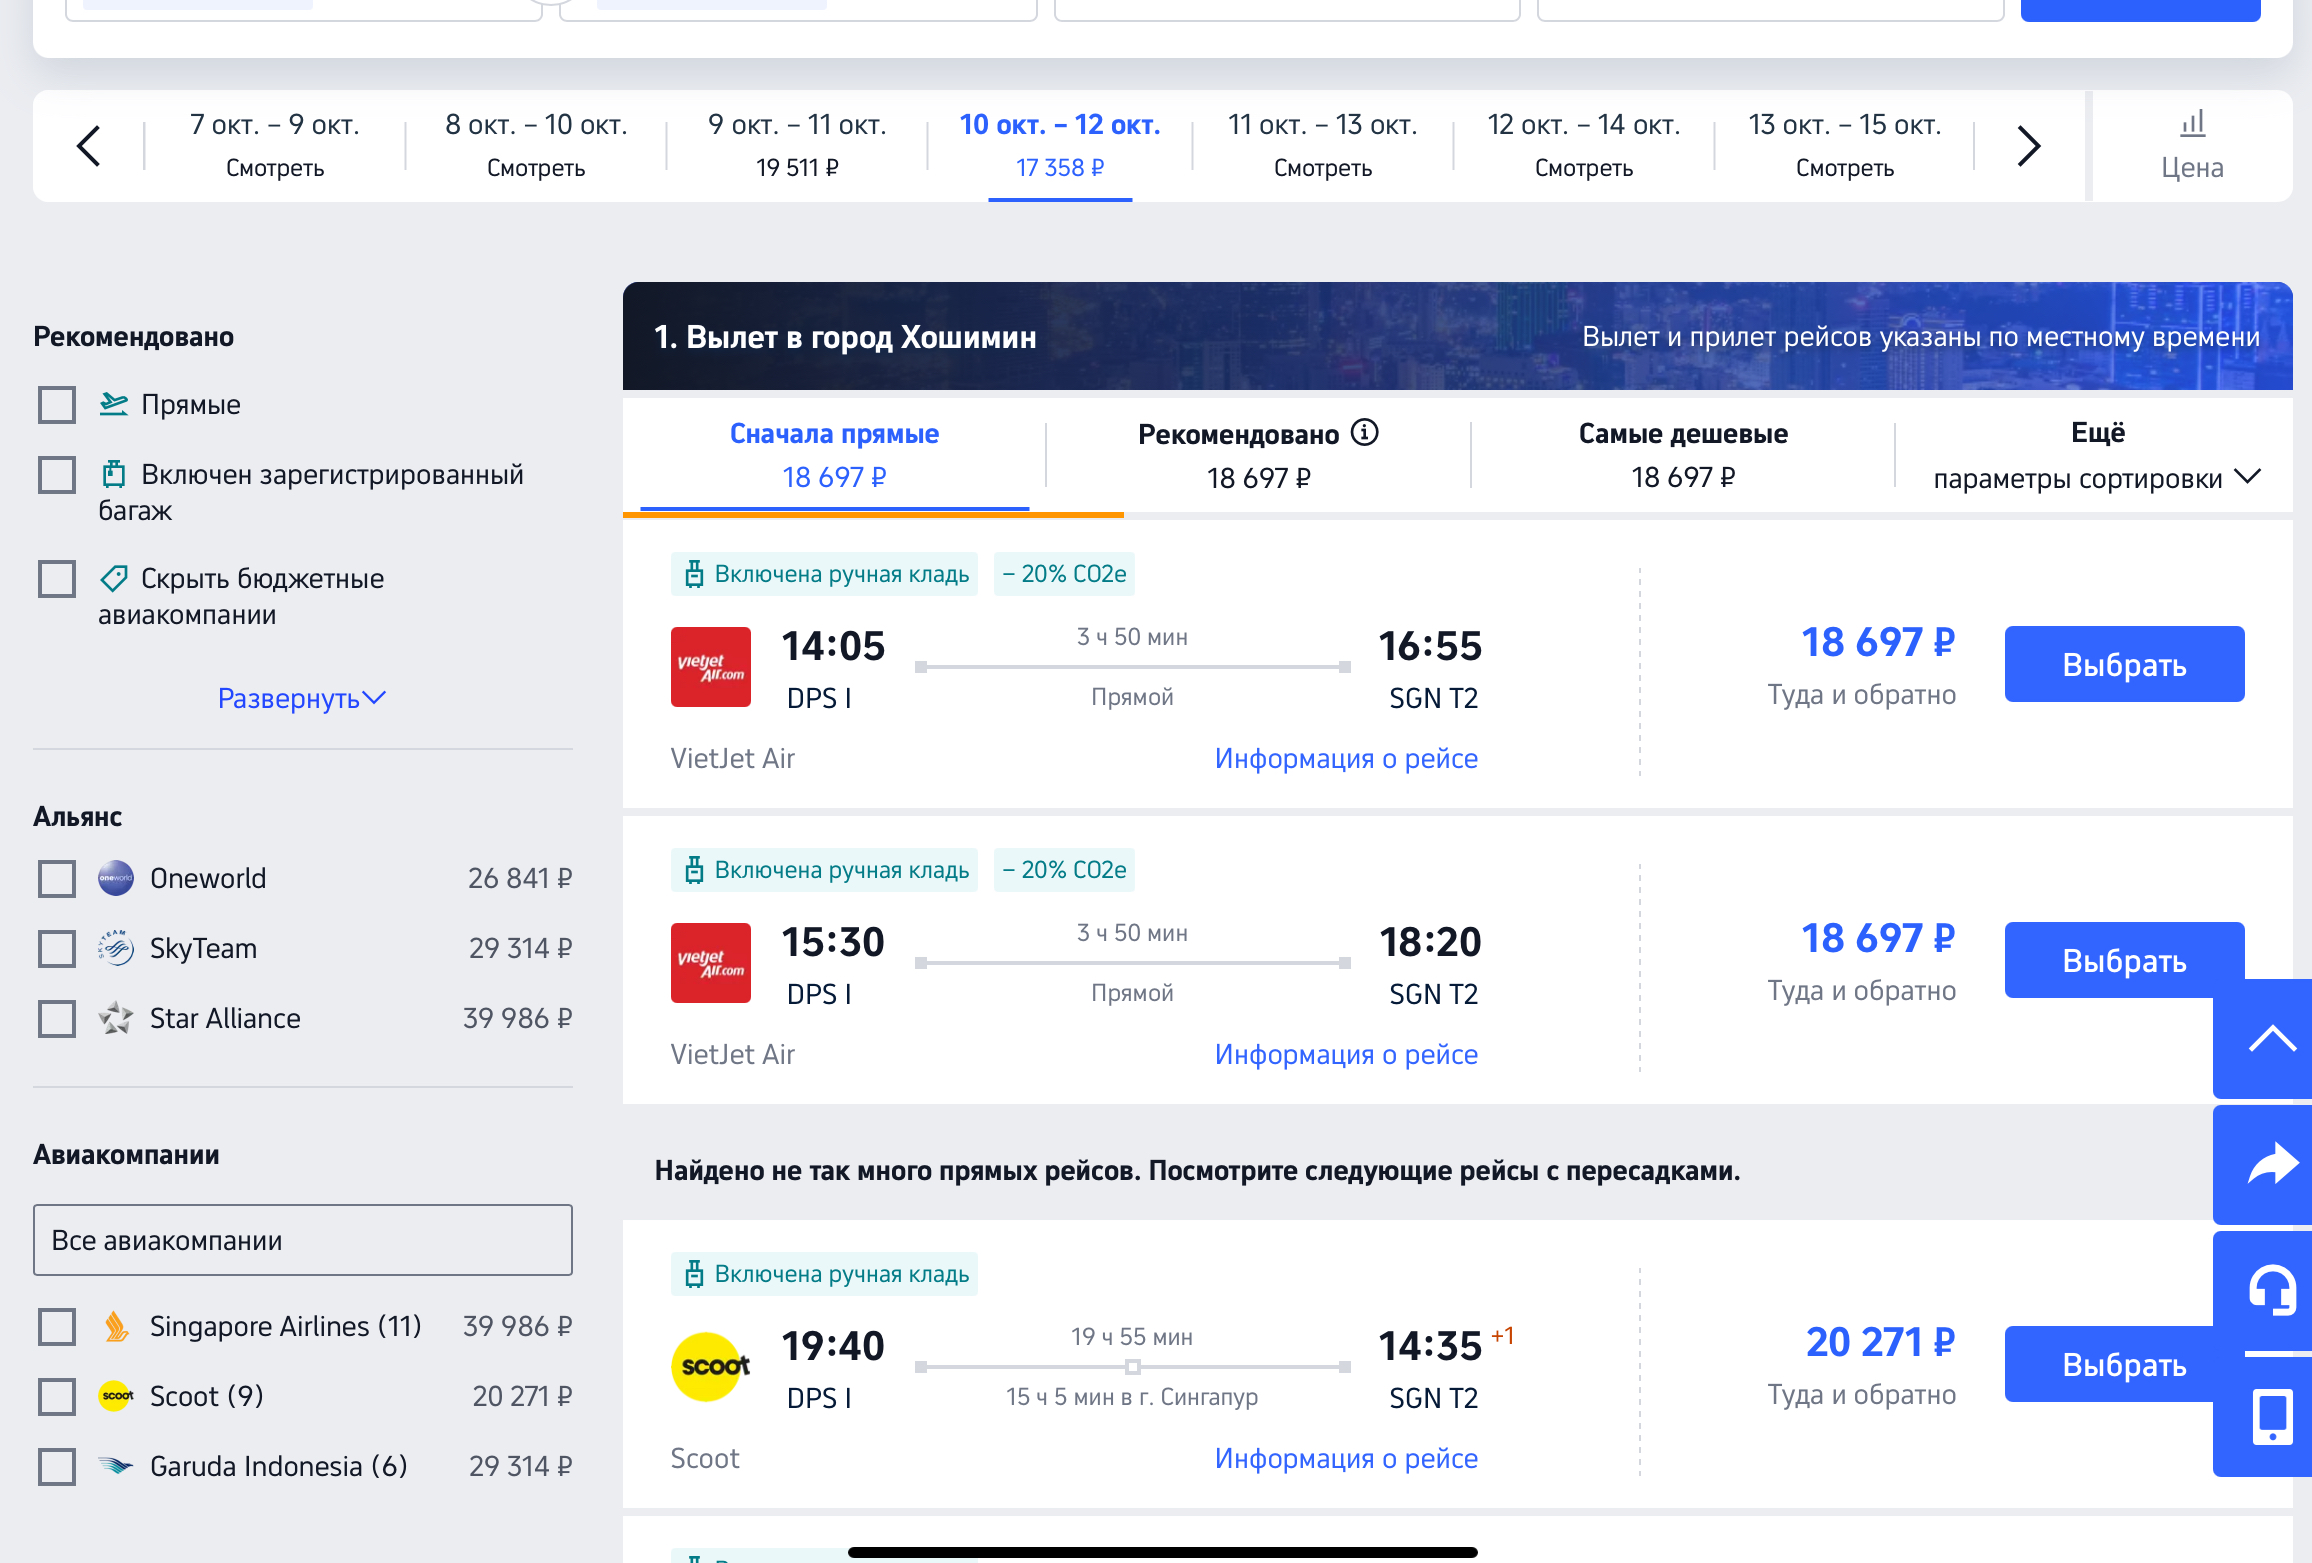The height and width of the screenshot is (1563, 2312).
Task: Open the price chart icon
Action: (x=2192, y=145)
